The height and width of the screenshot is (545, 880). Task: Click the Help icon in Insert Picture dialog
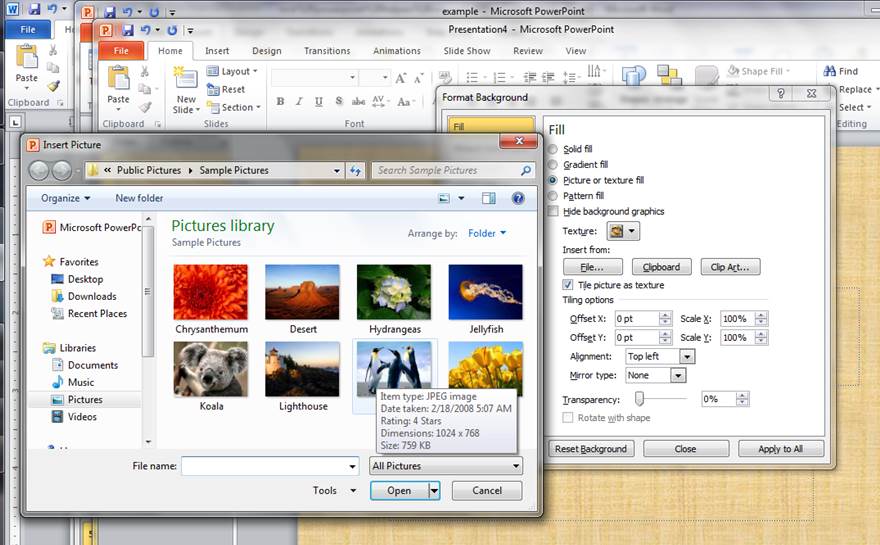pos(518,198)
